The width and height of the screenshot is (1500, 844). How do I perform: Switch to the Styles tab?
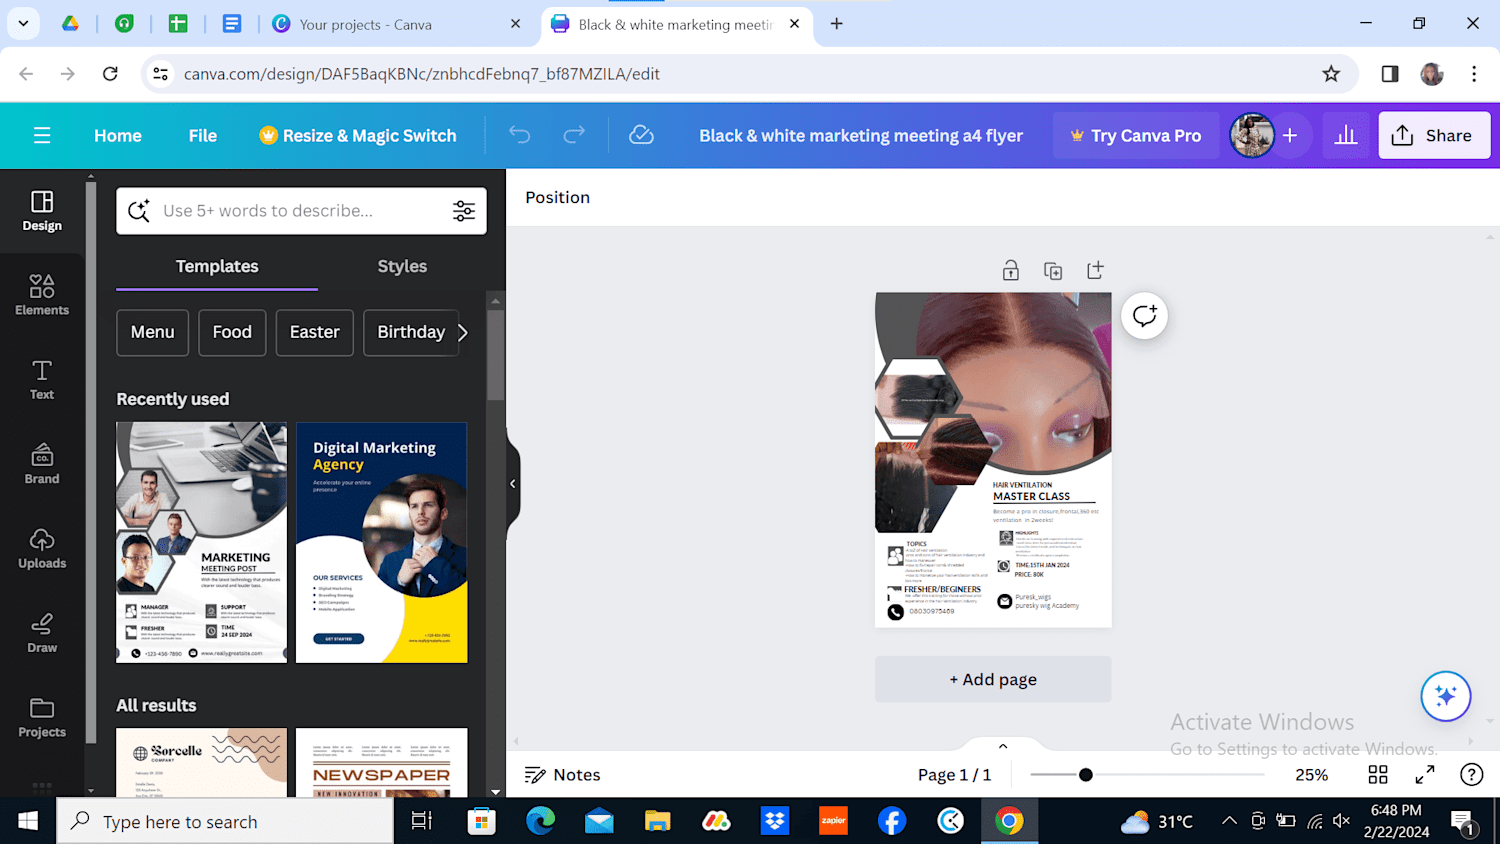(402, 266)
